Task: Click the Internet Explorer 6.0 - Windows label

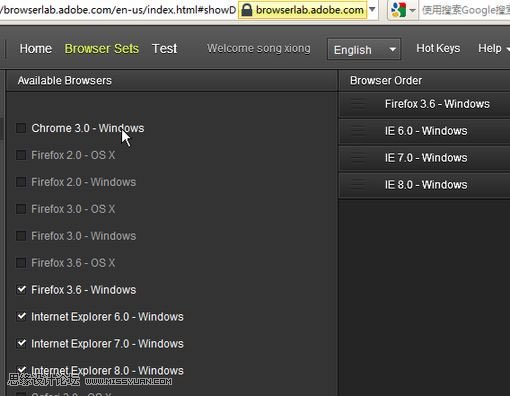Action: 107,317
